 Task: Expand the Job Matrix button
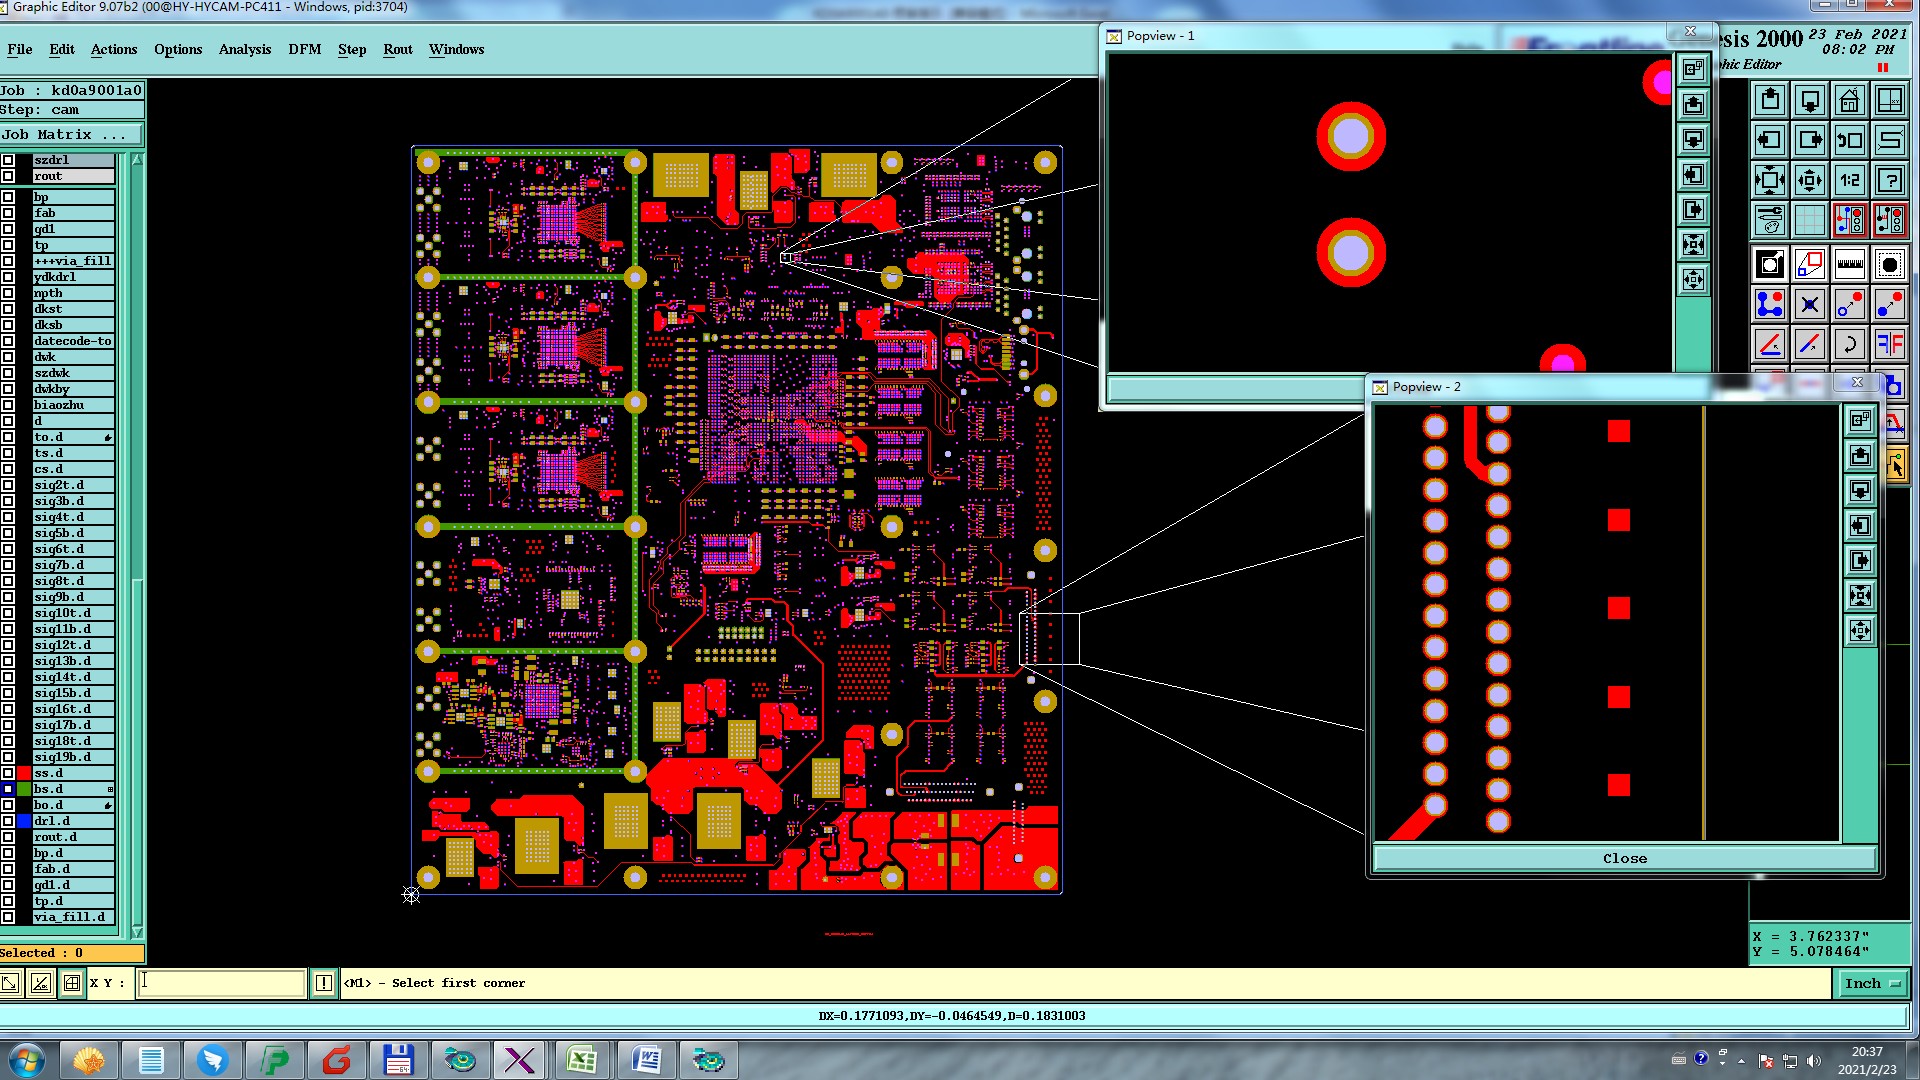click(70, 135)
